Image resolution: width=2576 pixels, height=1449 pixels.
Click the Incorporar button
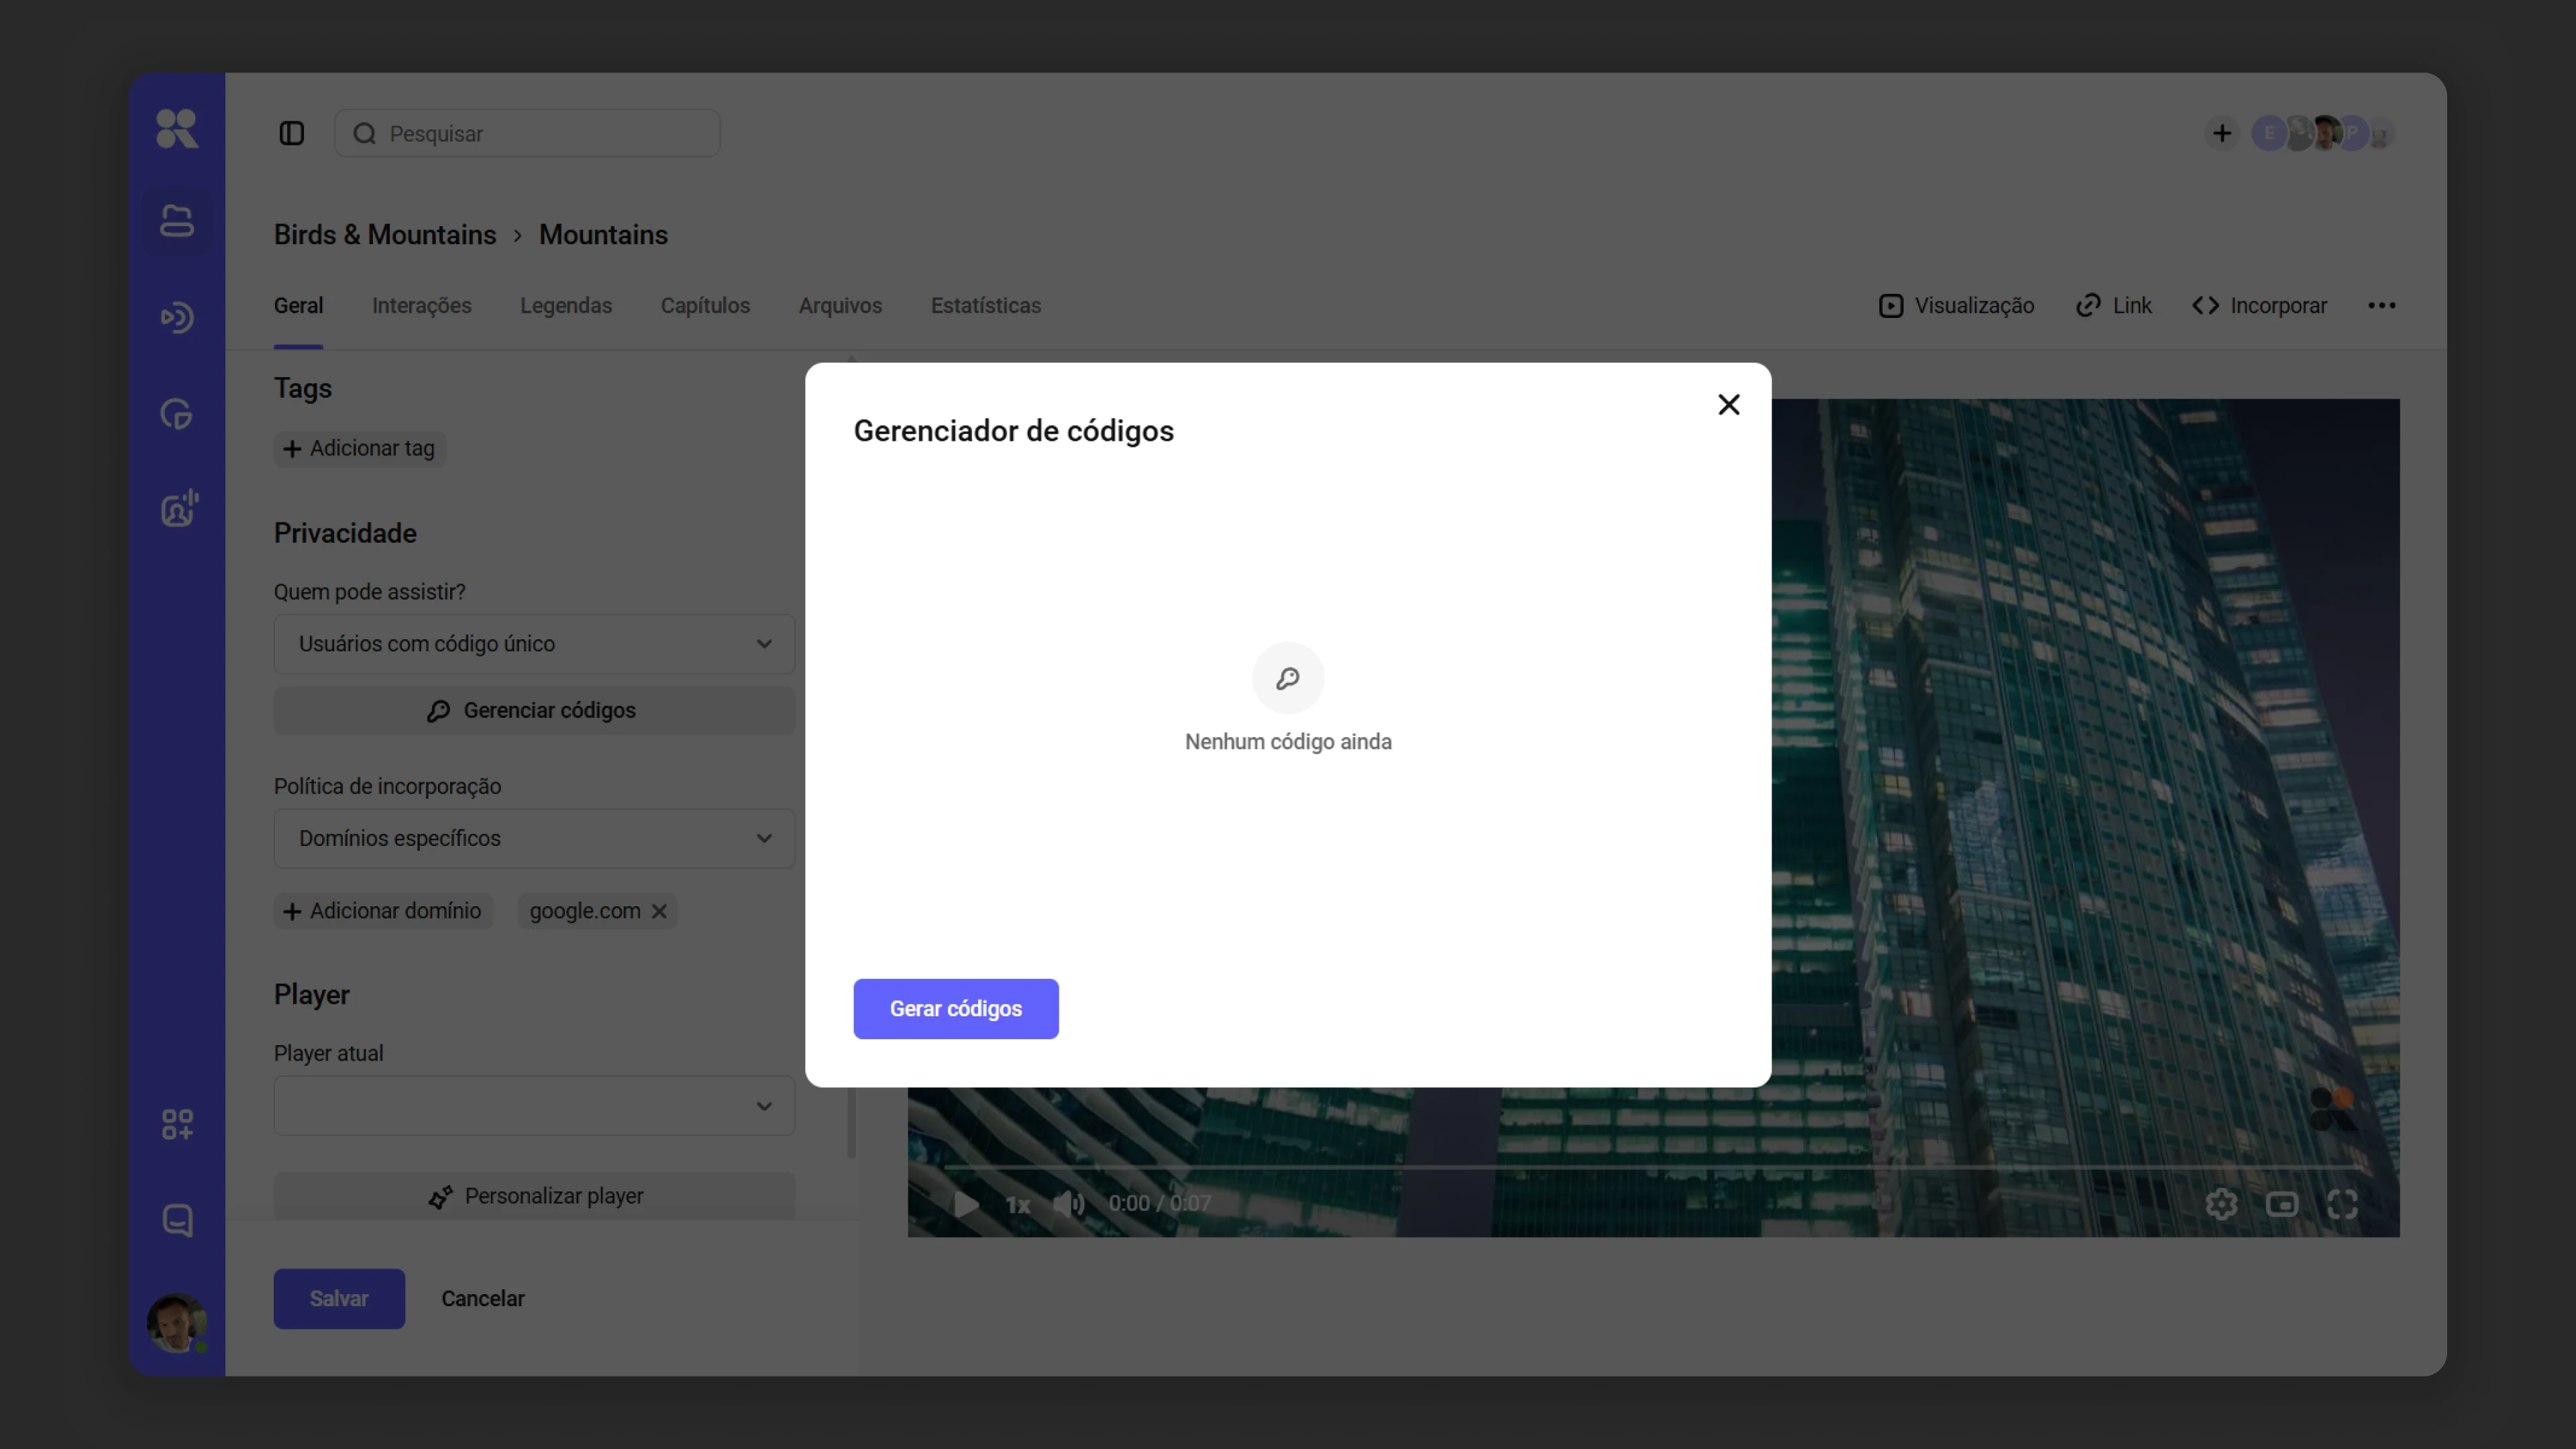[x=2259, y=306]
